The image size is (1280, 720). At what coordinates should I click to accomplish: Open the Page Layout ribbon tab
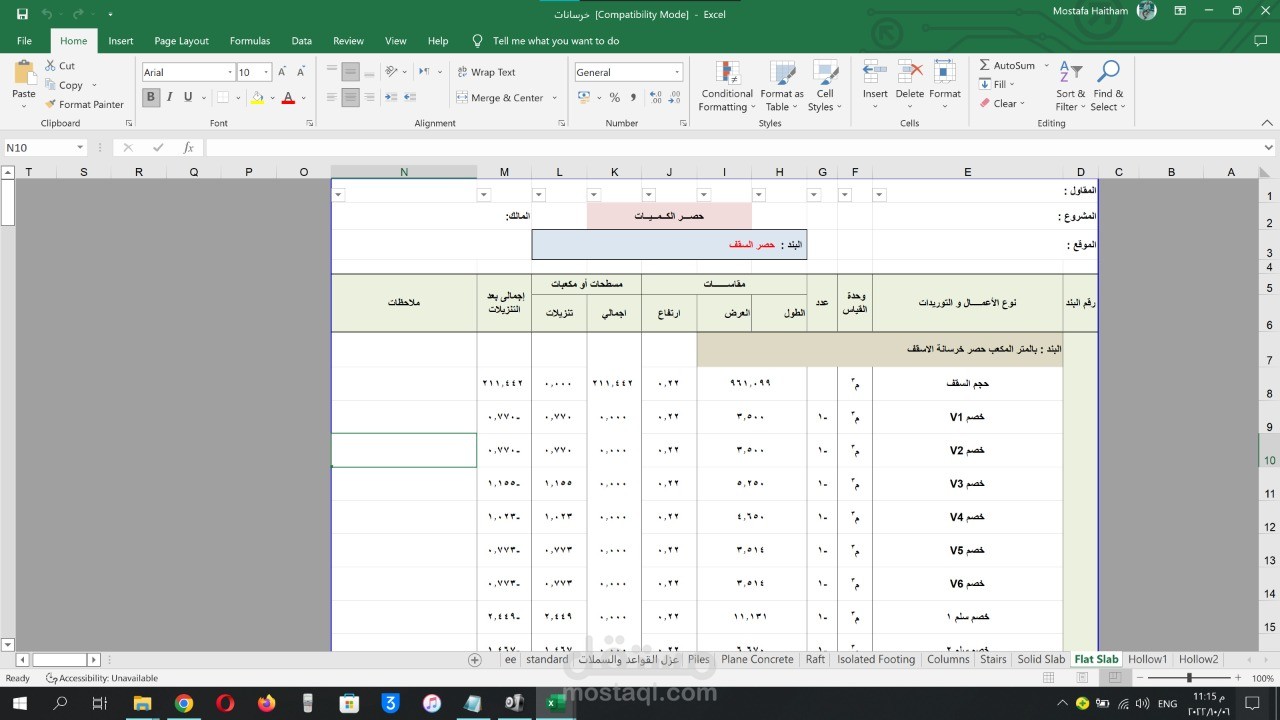click(181, 41)
